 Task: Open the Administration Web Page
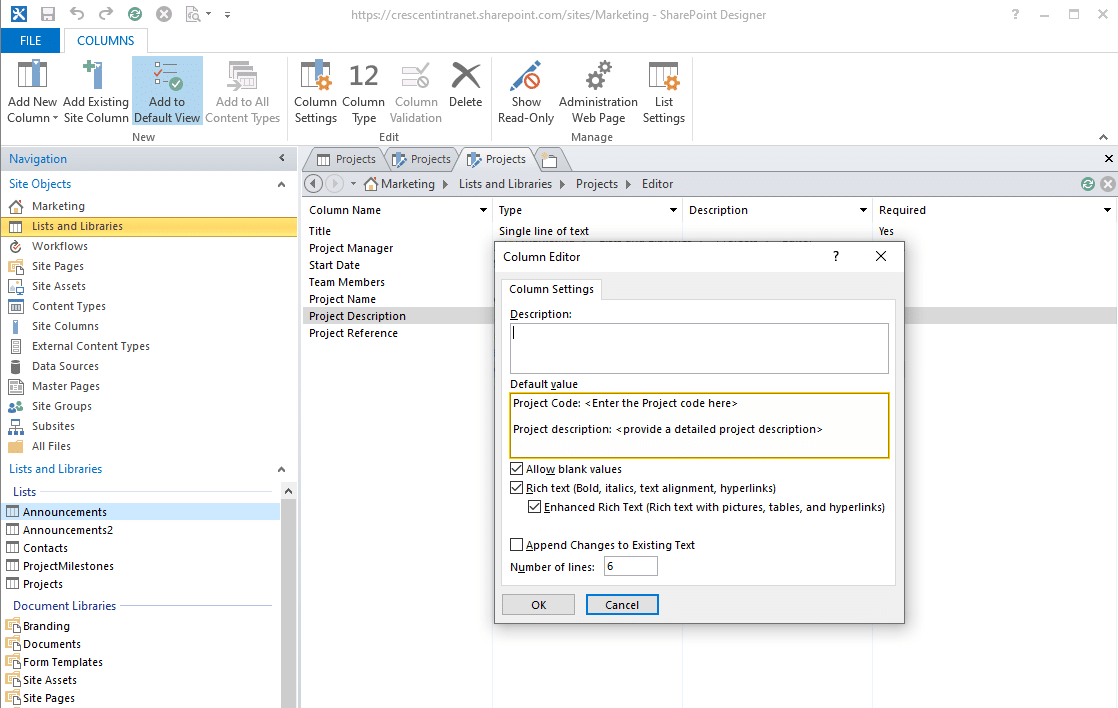coord(597,89)
